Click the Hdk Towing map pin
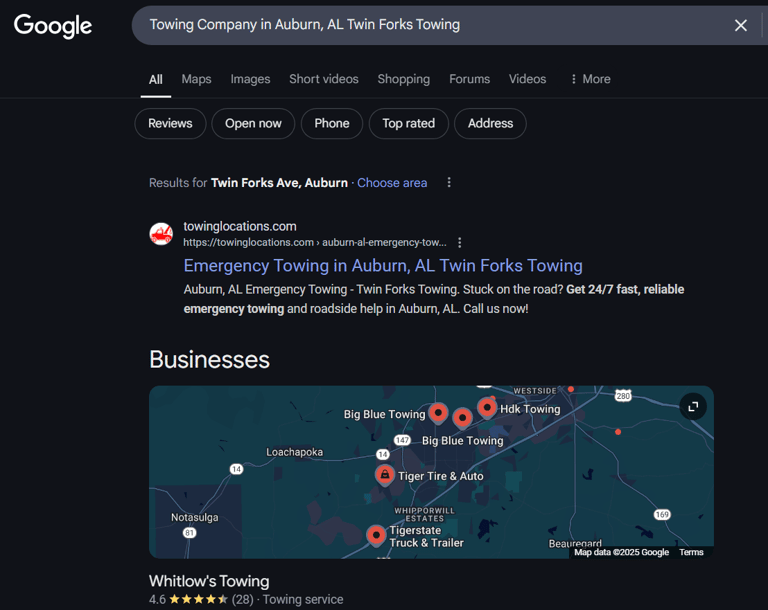 click(487, 407)
